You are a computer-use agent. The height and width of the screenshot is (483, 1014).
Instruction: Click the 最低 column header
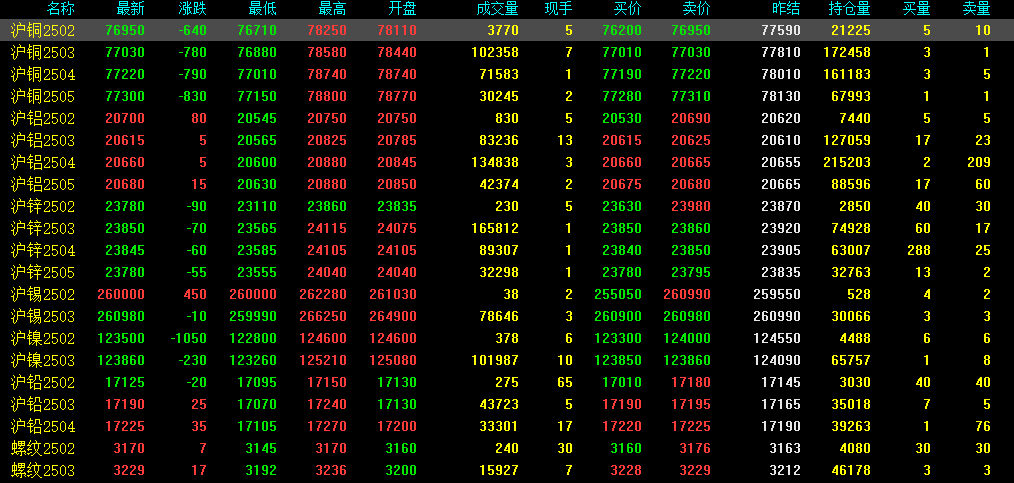[x=263, y=8]
